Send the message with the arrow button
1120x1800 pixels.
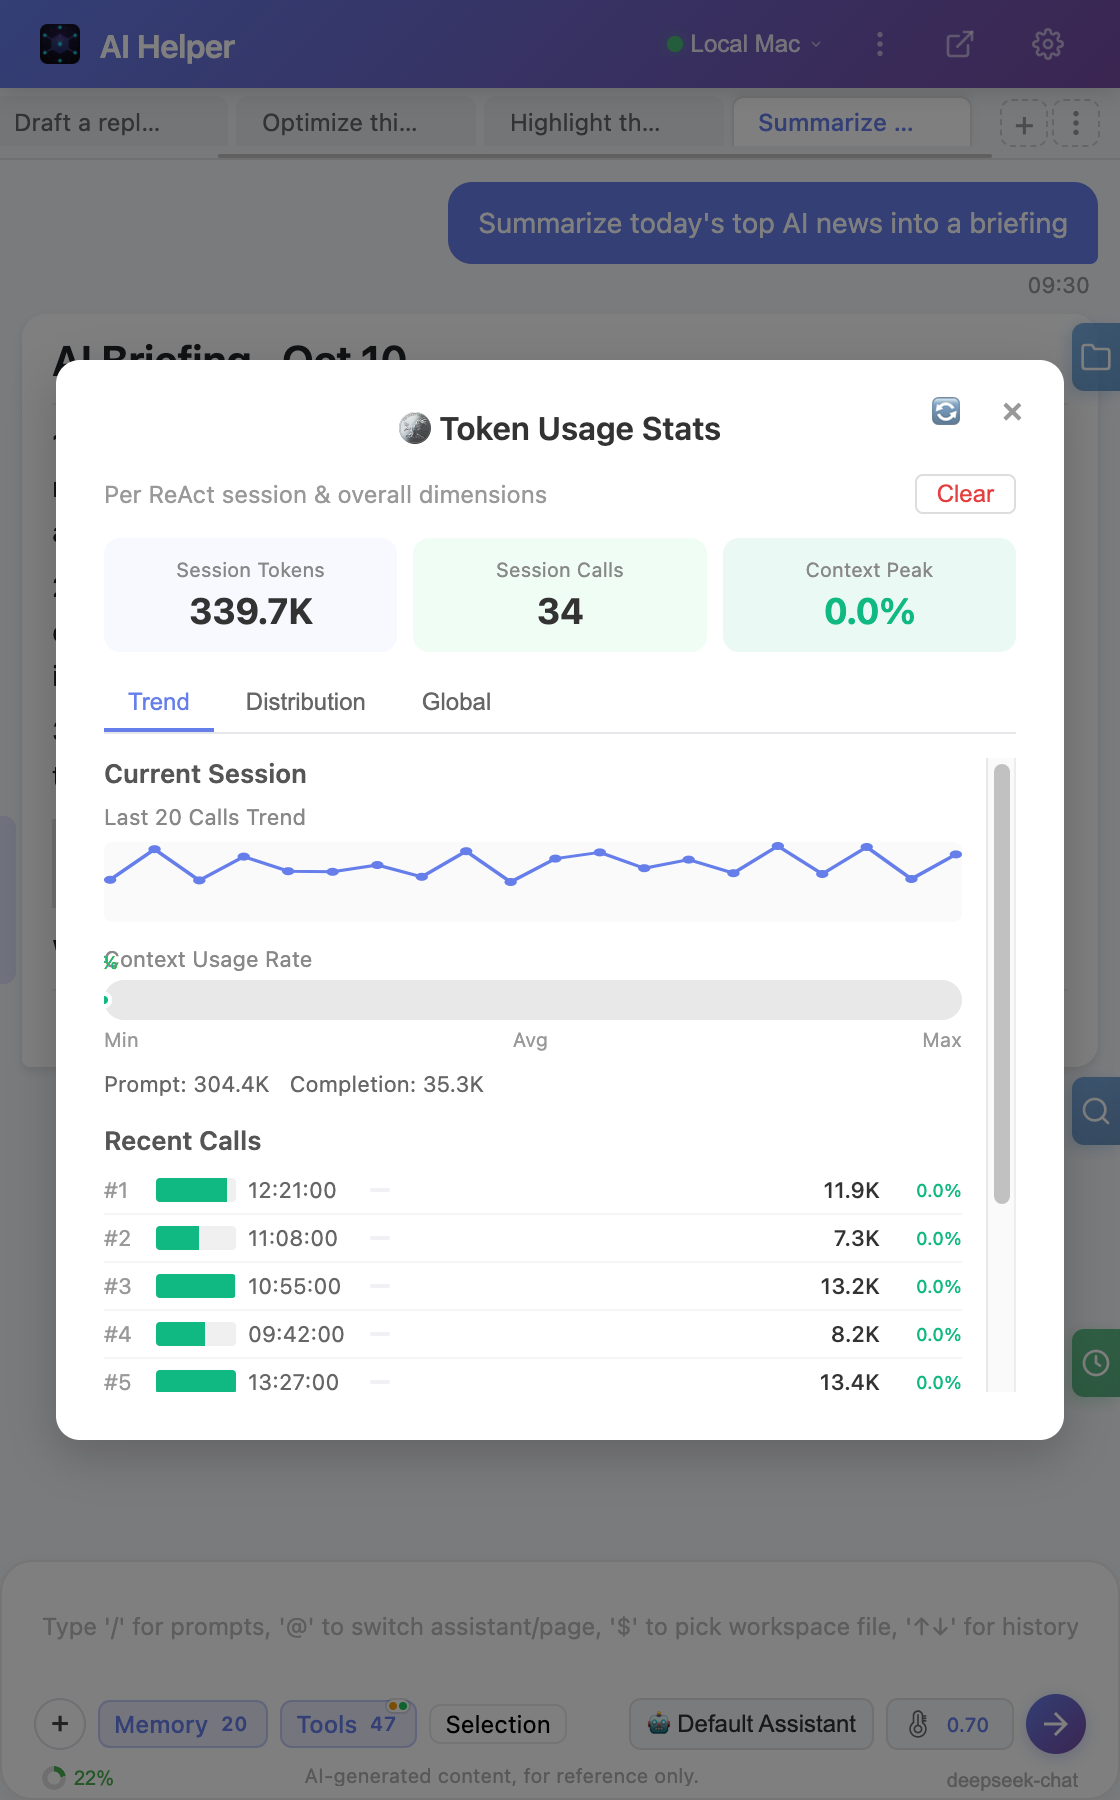[x=1056, y=1724]
